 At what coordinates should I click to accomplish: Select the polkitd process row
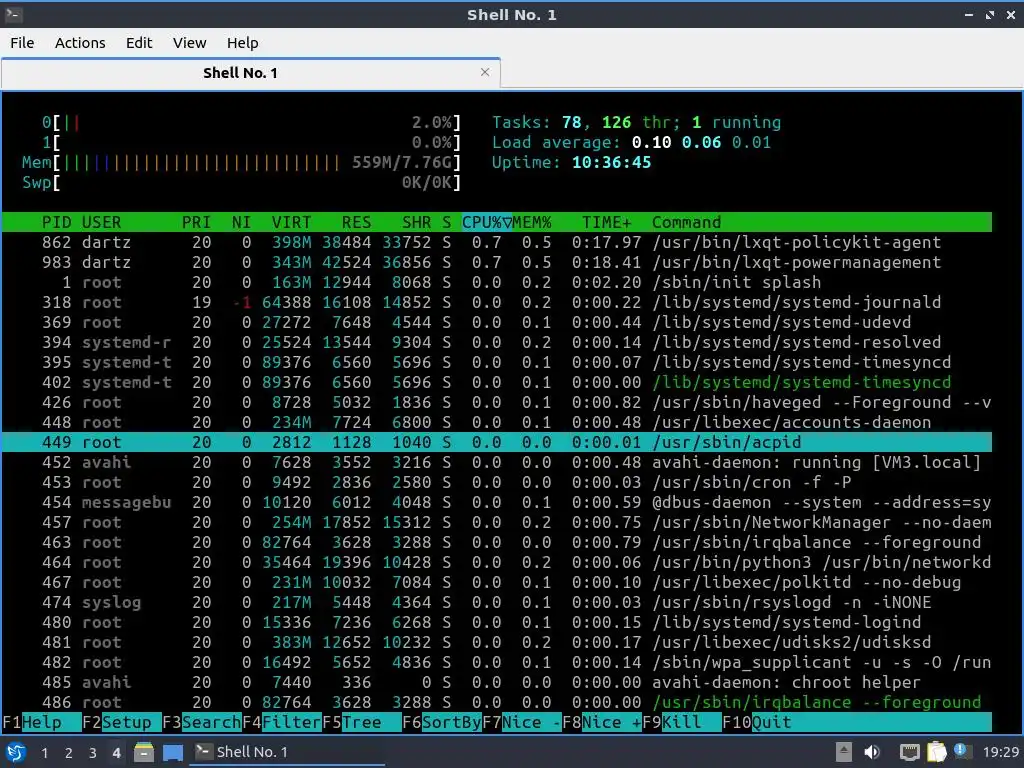496,583
